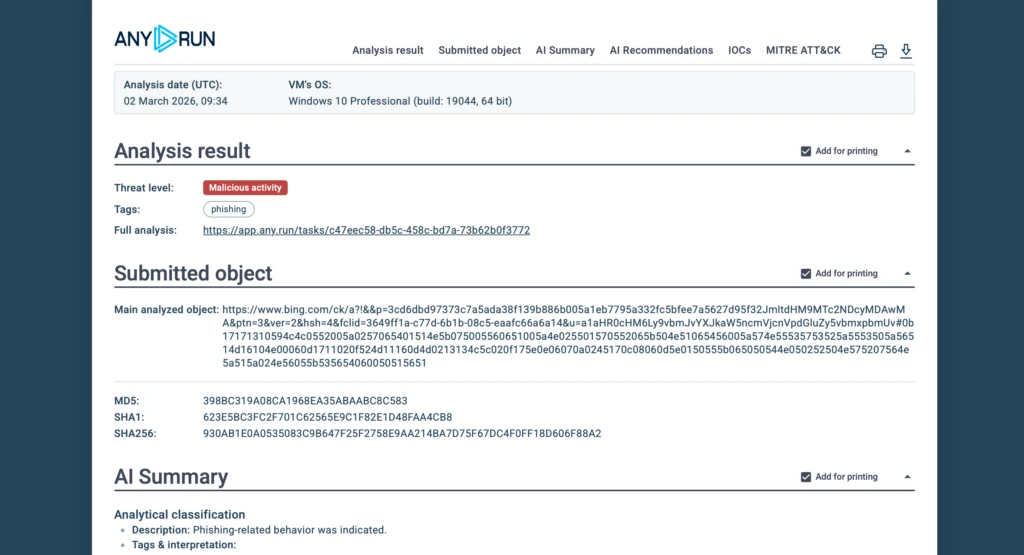Viewport: 1024px width, 555px height.
Task: Click the Tags & interpretation bullet
Action: pyautogui.click(x=184, y=545)
